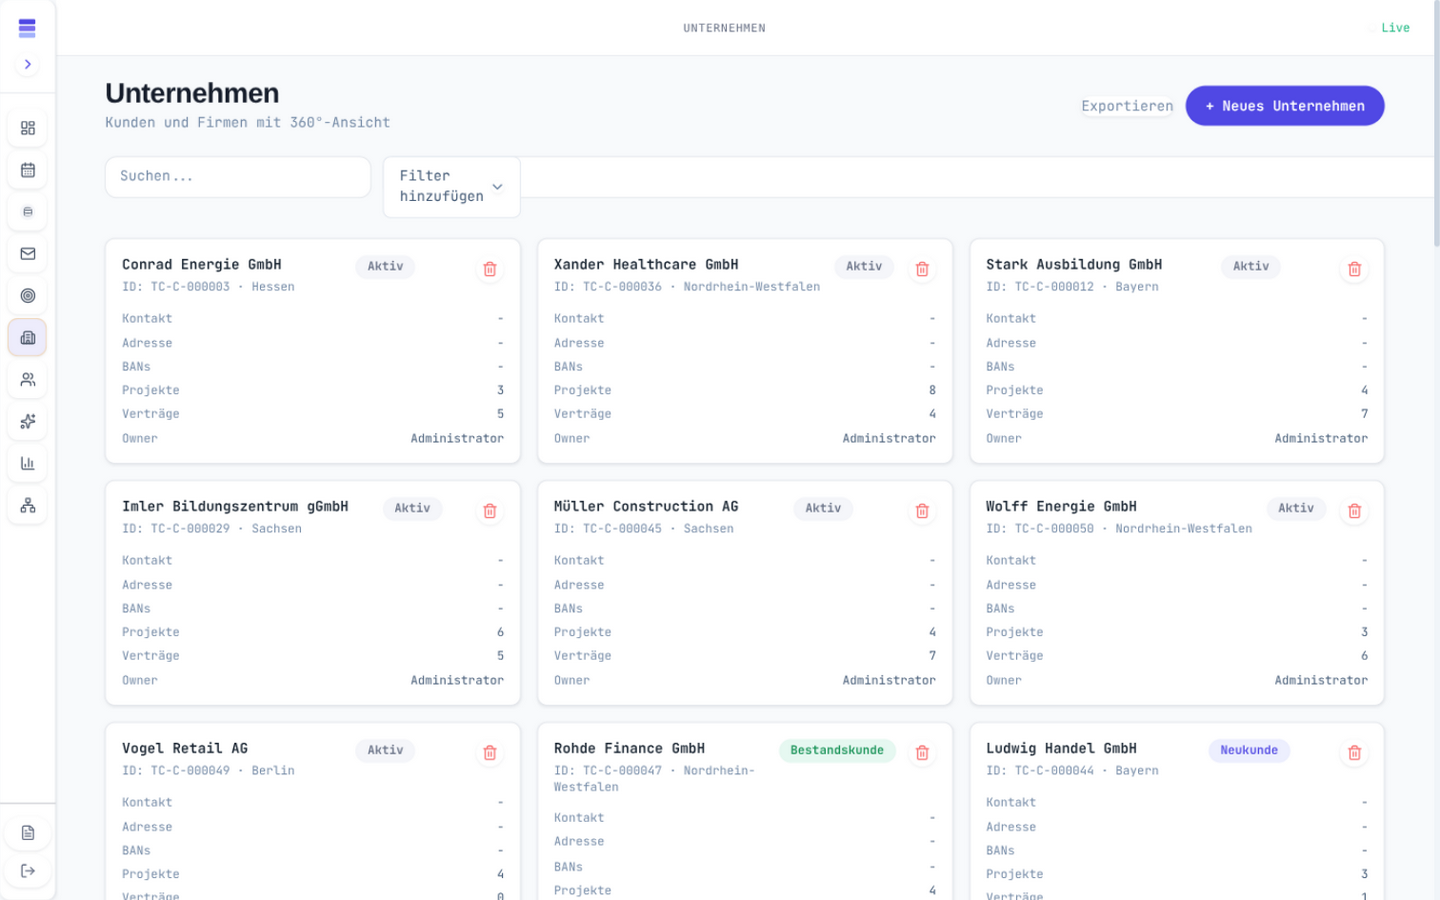Open the database icon in sidebar
This screenshot has width=1440, height=900.
point(28,212)
